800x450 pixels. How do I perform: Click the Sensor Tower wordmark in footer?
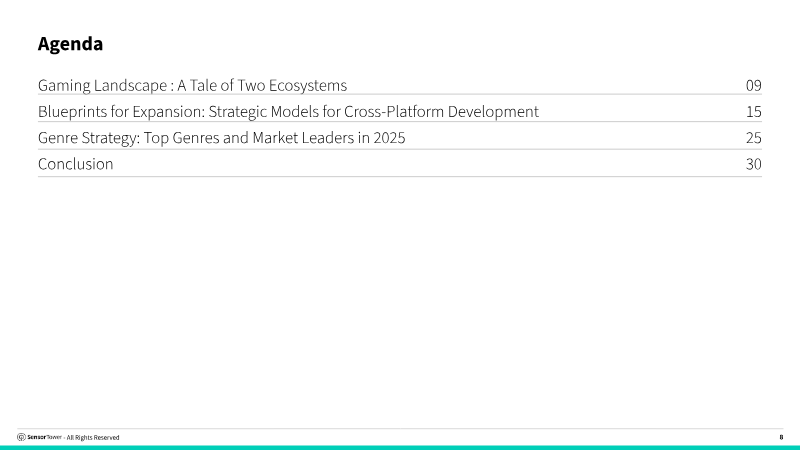[44, 437]
